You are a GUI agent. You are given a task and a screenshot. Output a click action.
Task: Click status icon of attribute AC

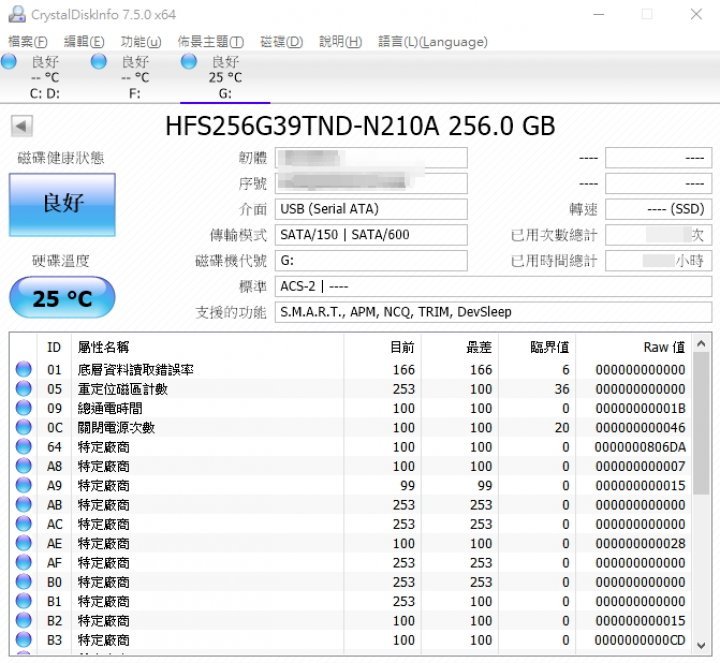(x=23, y=523)
